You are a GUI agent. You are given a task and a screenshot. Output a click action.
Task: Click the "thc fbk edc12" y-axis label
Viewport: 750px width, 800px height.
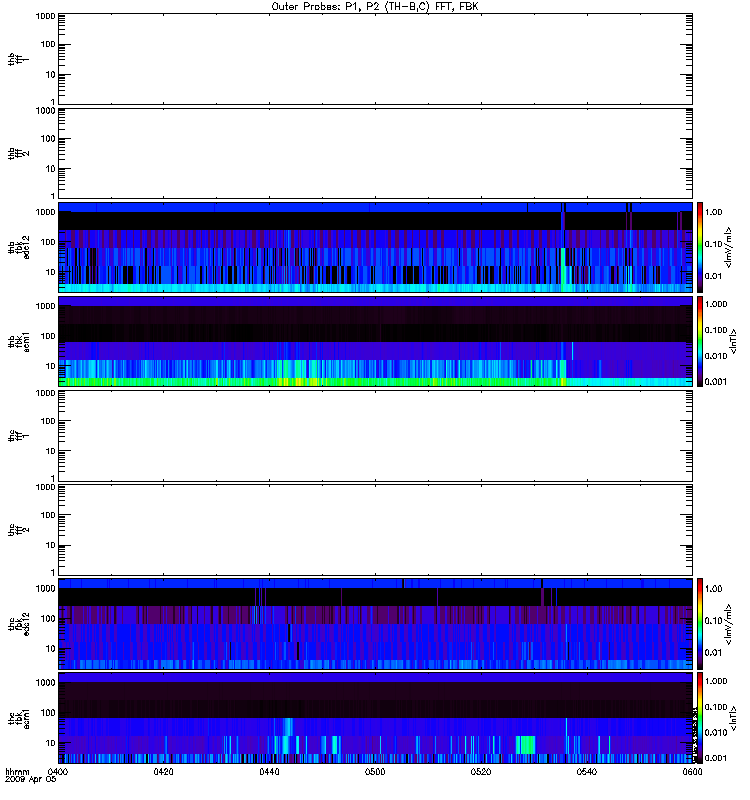[x=19, y=623]
